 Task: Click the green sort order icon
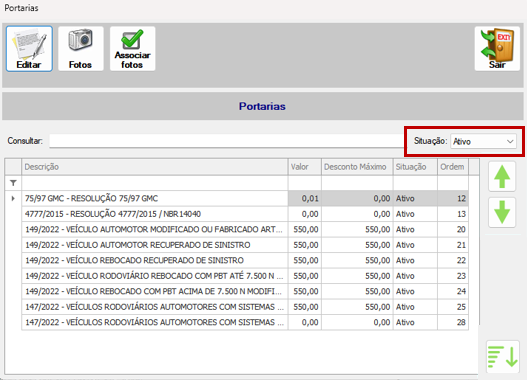point(502,357)
